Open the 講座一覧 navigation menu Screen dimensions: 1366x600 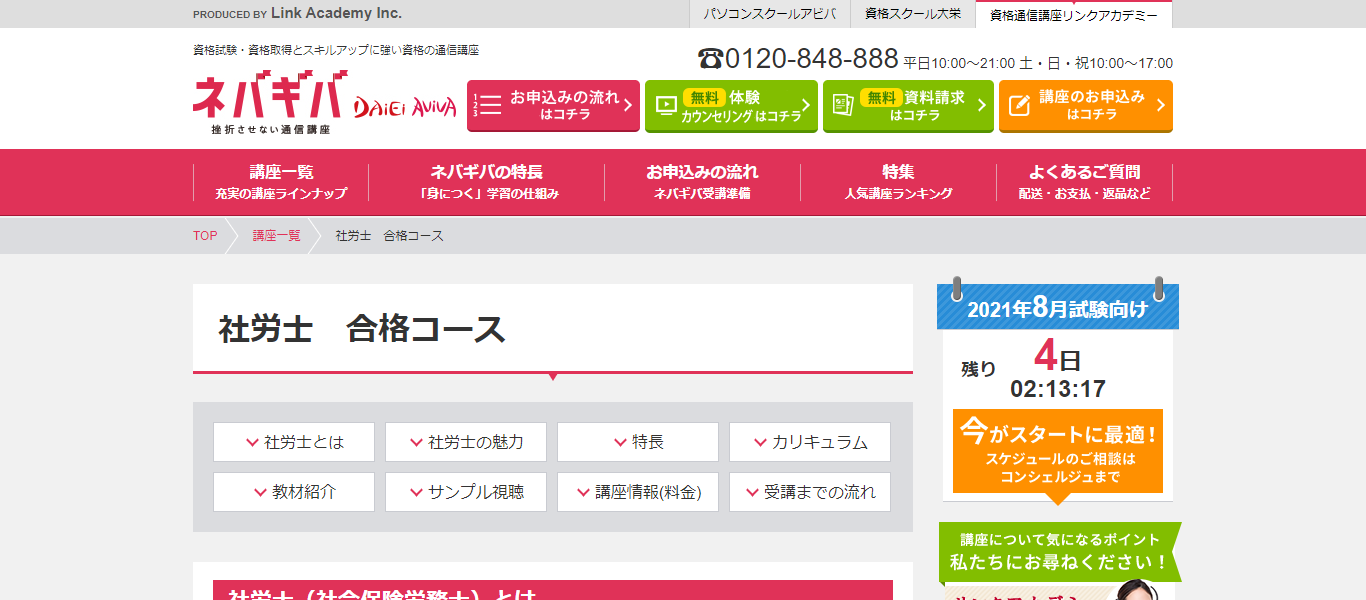(281, 182)
